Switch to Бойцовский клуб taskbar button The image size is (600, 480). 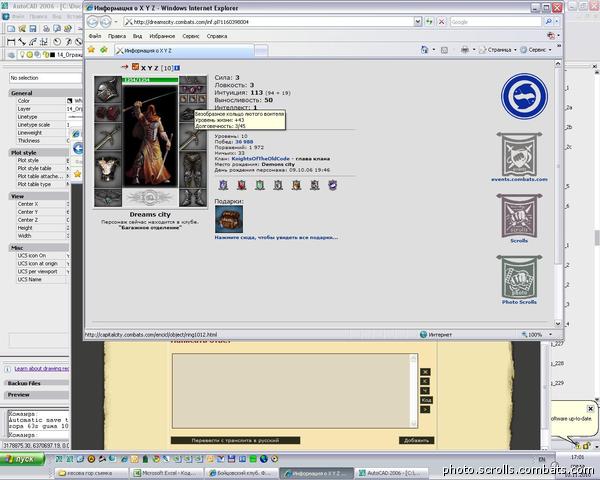click(x=241, y=473)
